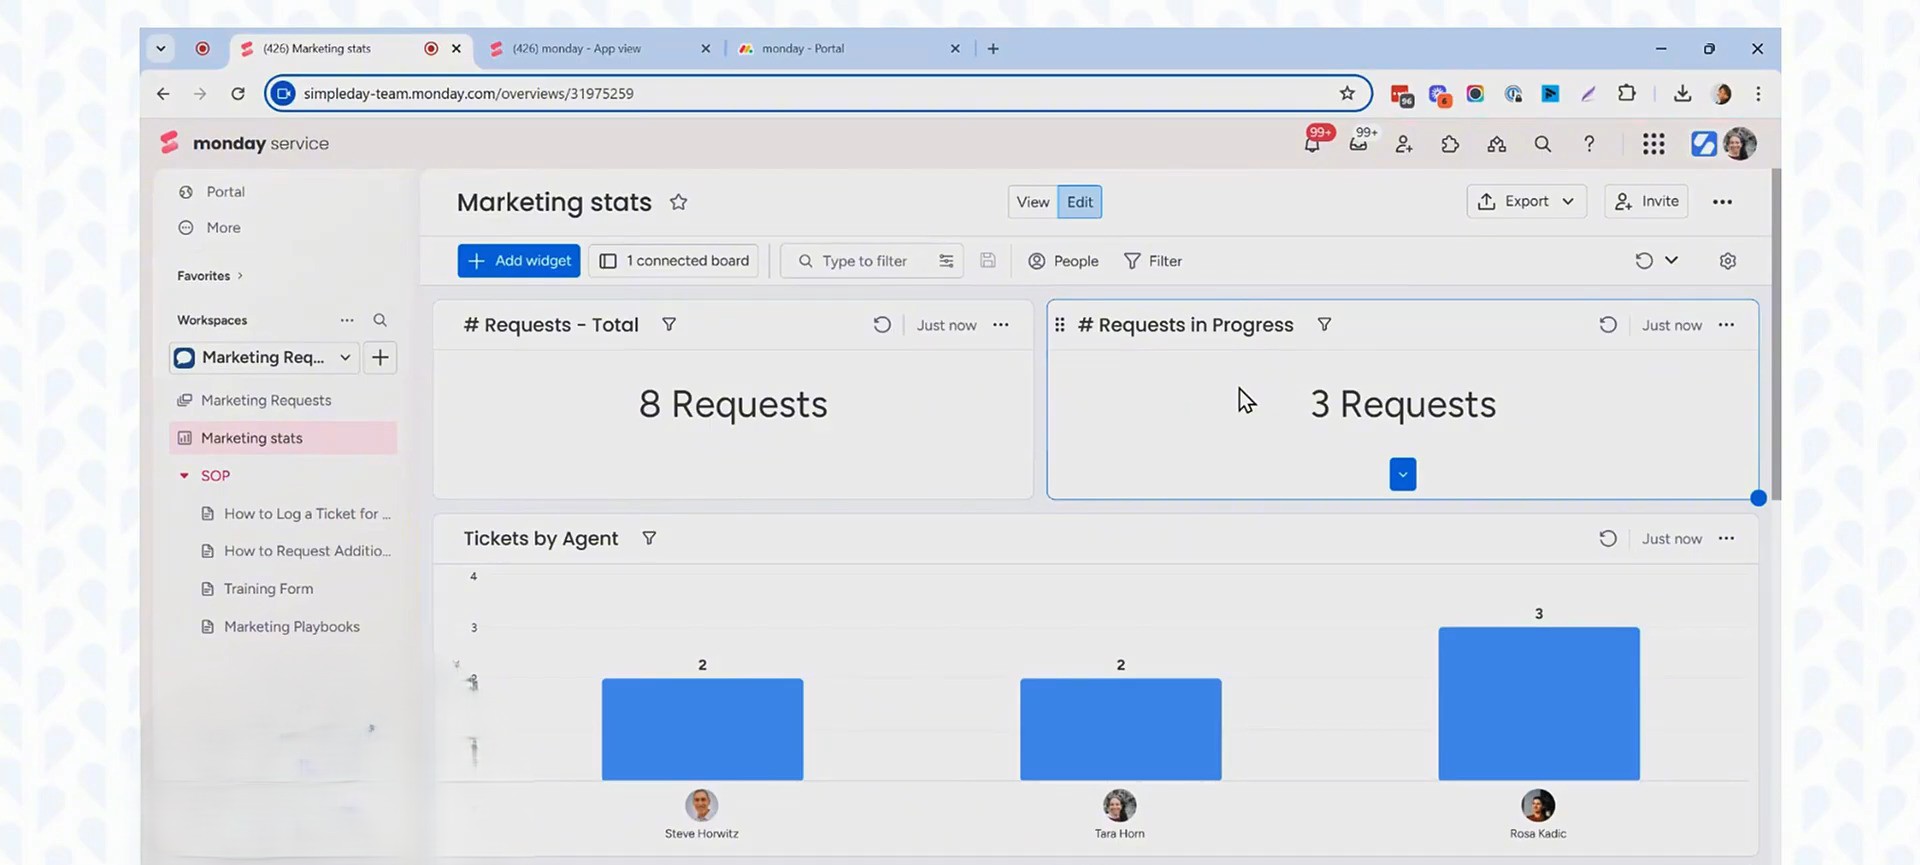Click filter icon on Tickets by Agent

(x=649, y=539)
